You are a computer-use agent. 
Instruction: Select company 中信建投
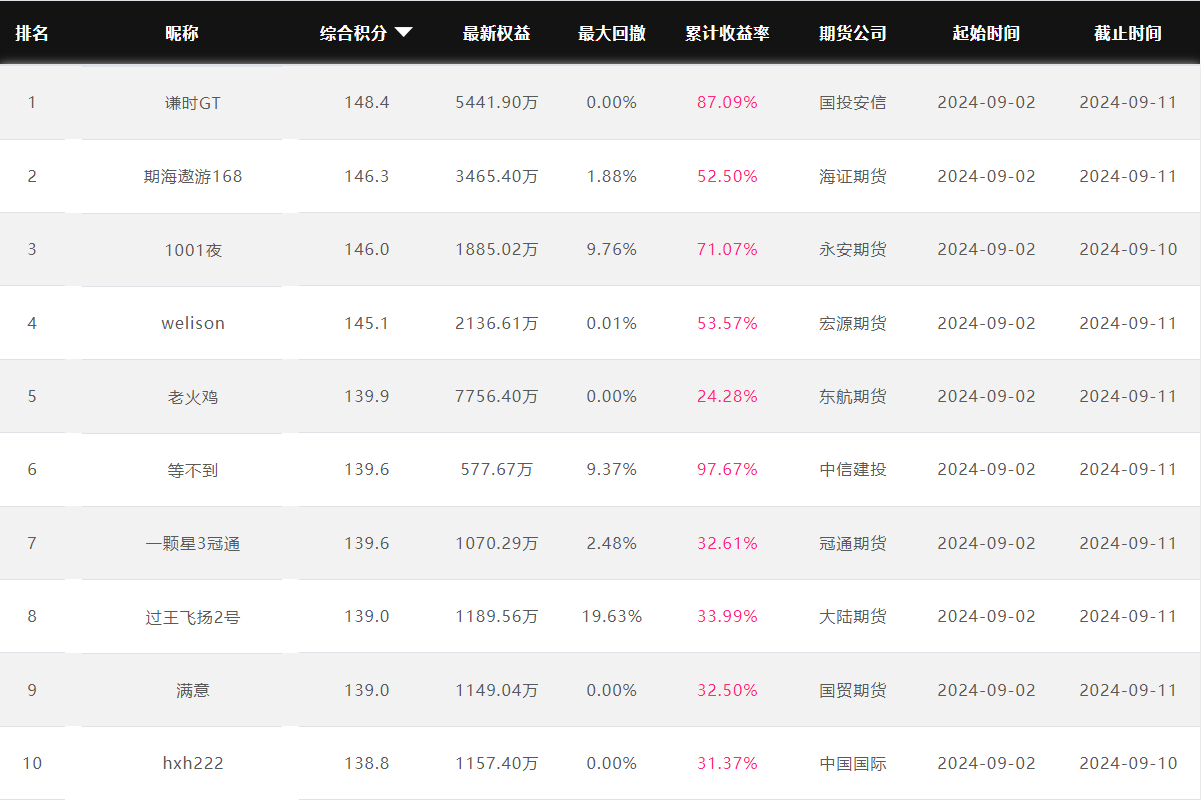point(853,469)
